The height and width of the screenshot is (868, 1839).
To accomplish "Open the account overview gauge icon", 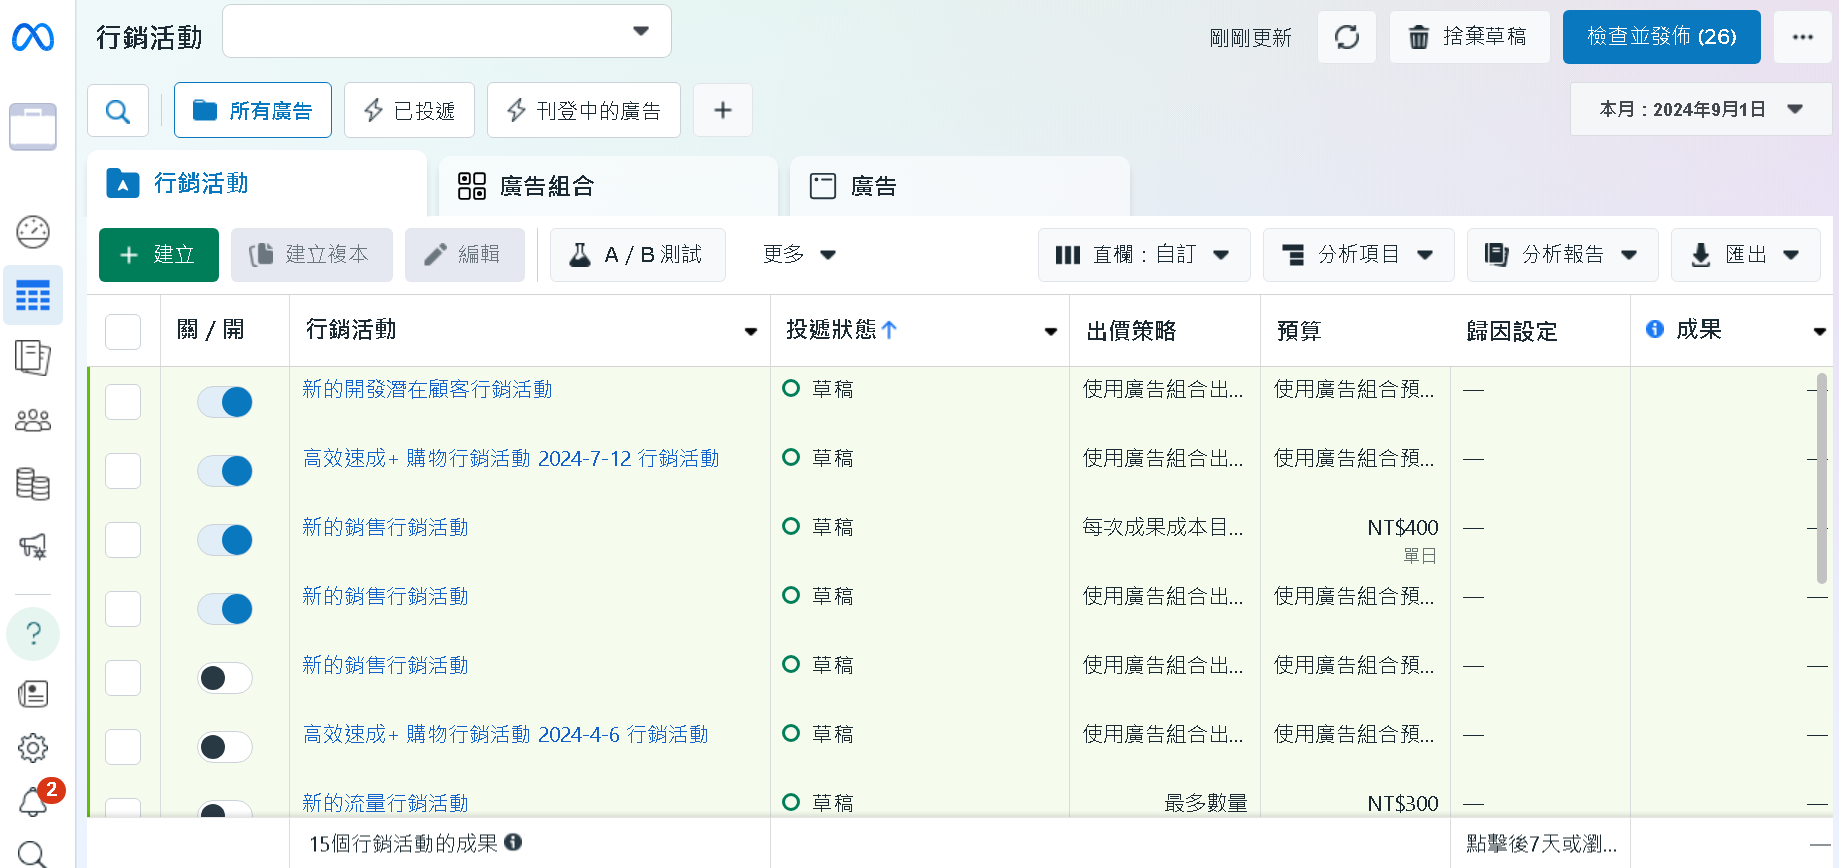I will pyautogui.click(x=33, y=232).
